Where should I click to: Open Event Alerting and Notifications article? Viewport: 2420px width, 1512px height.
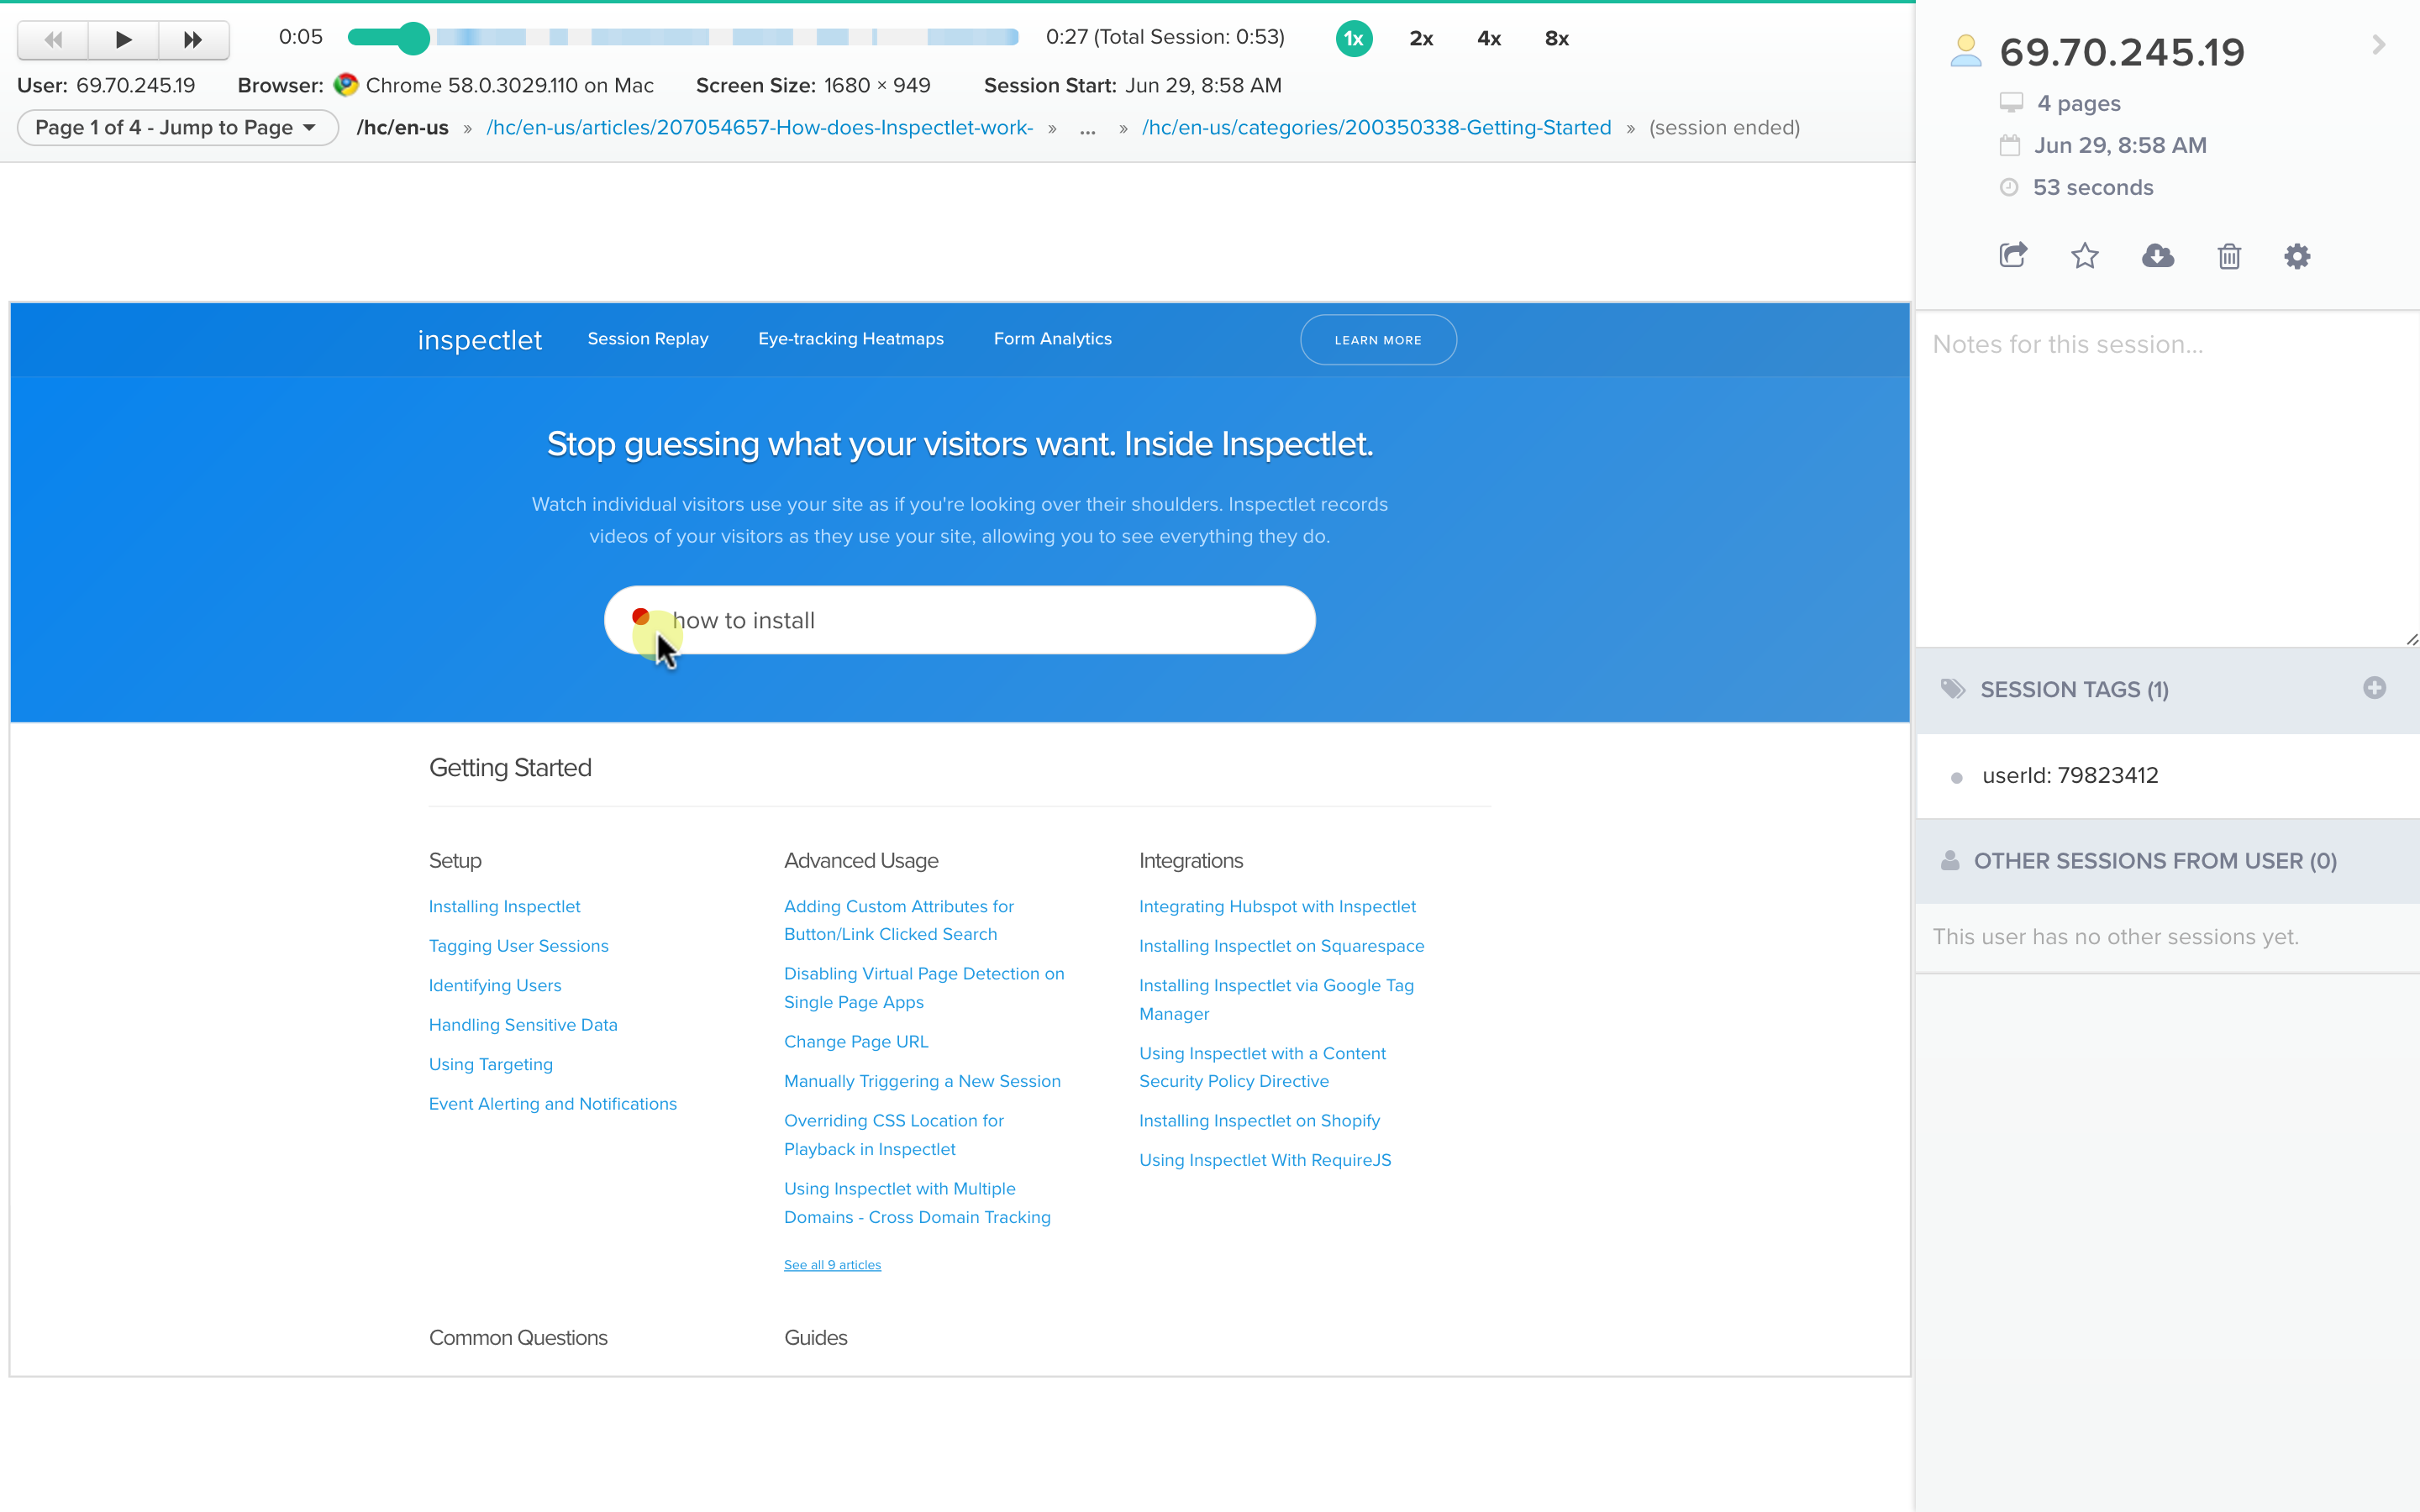tap(552, 1104)
